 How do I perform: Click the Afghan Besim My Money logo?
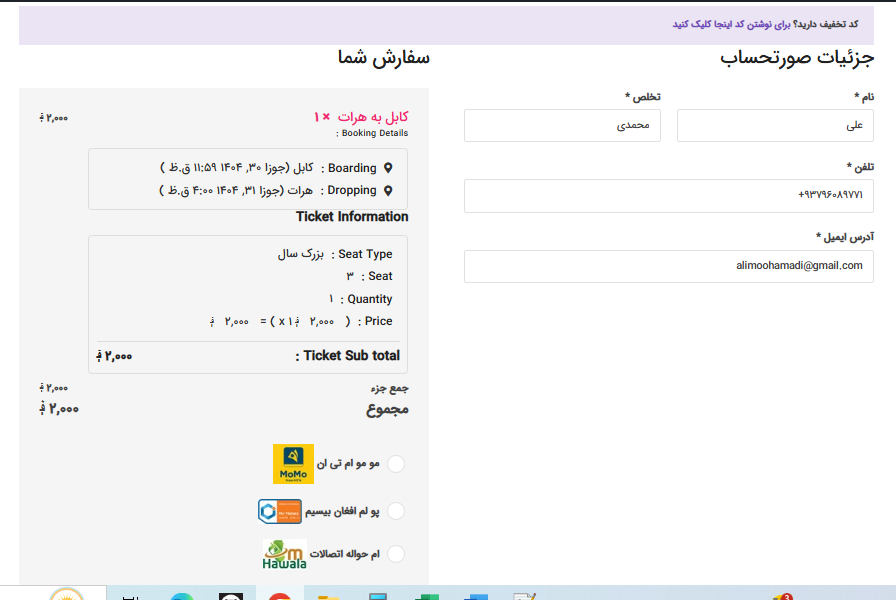(280, 511)
